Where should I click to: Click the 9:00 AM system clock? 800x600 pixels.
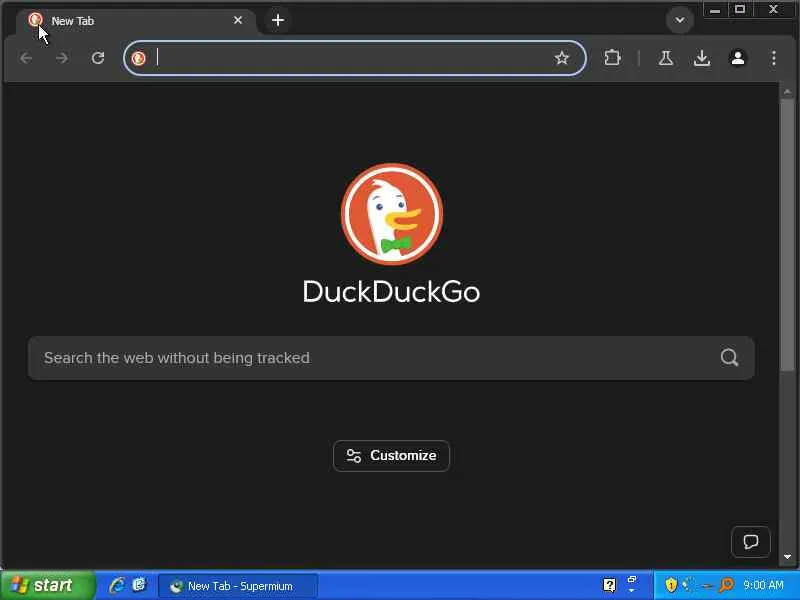(x=763, y=585)
